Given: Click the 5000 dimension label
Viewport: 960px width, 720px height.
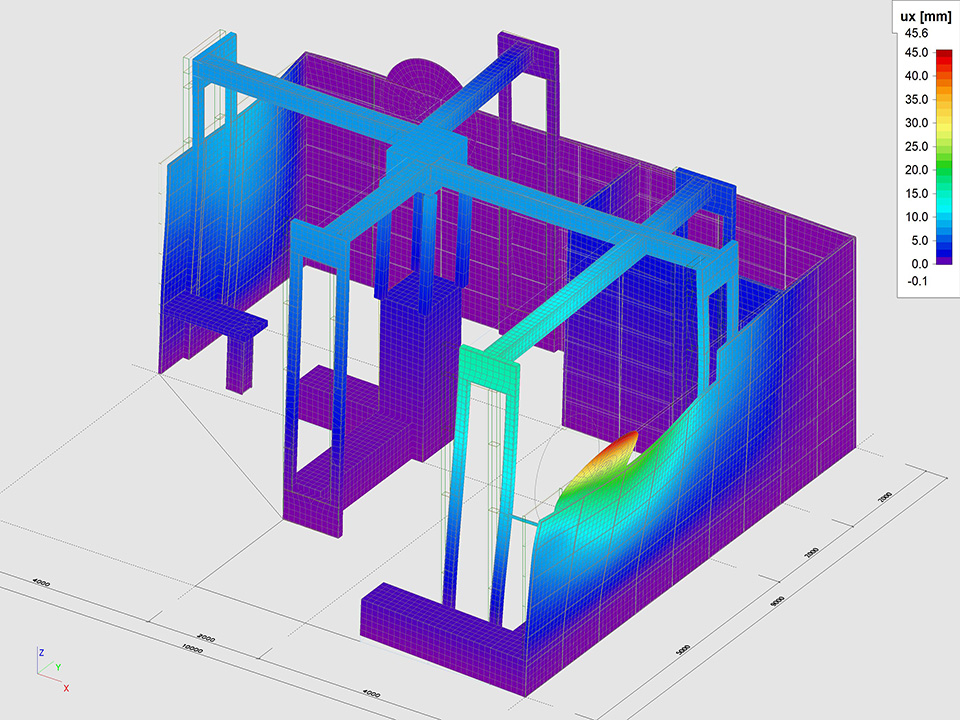Looking at the screenshot, I should [683, 649].
